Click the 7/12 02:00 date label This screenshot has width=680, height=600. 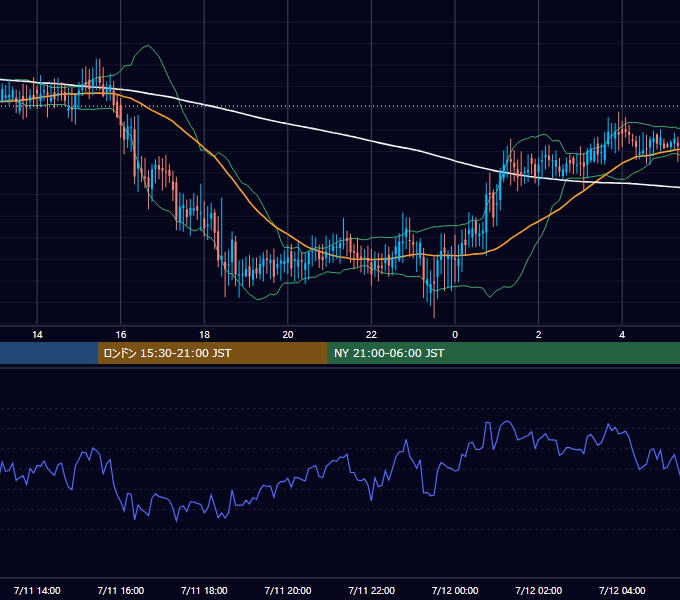(539, 590)
